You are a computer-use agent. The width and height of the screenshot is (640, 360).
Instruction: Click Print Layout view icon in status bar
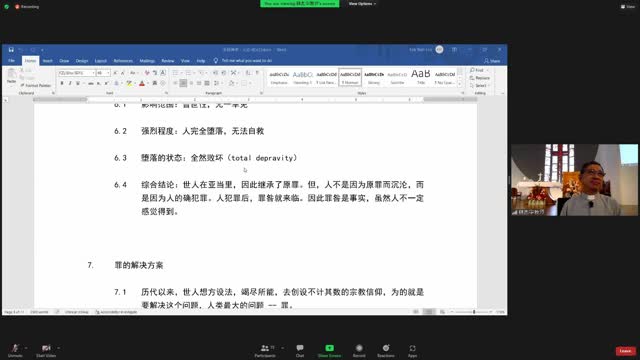pos(429,312)
